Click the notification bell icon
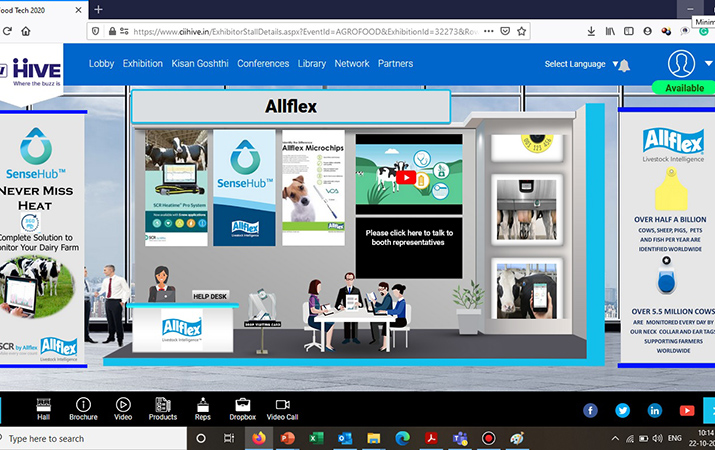The width and height of the screenshot is (715, 450). coord(624,65)
